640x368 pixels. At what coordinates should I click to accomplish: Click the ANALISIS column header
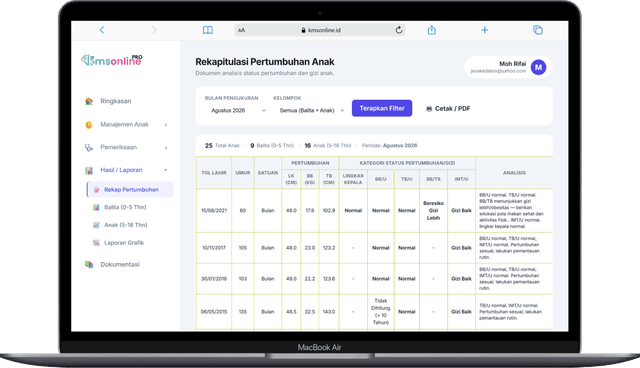coord(514,173)
